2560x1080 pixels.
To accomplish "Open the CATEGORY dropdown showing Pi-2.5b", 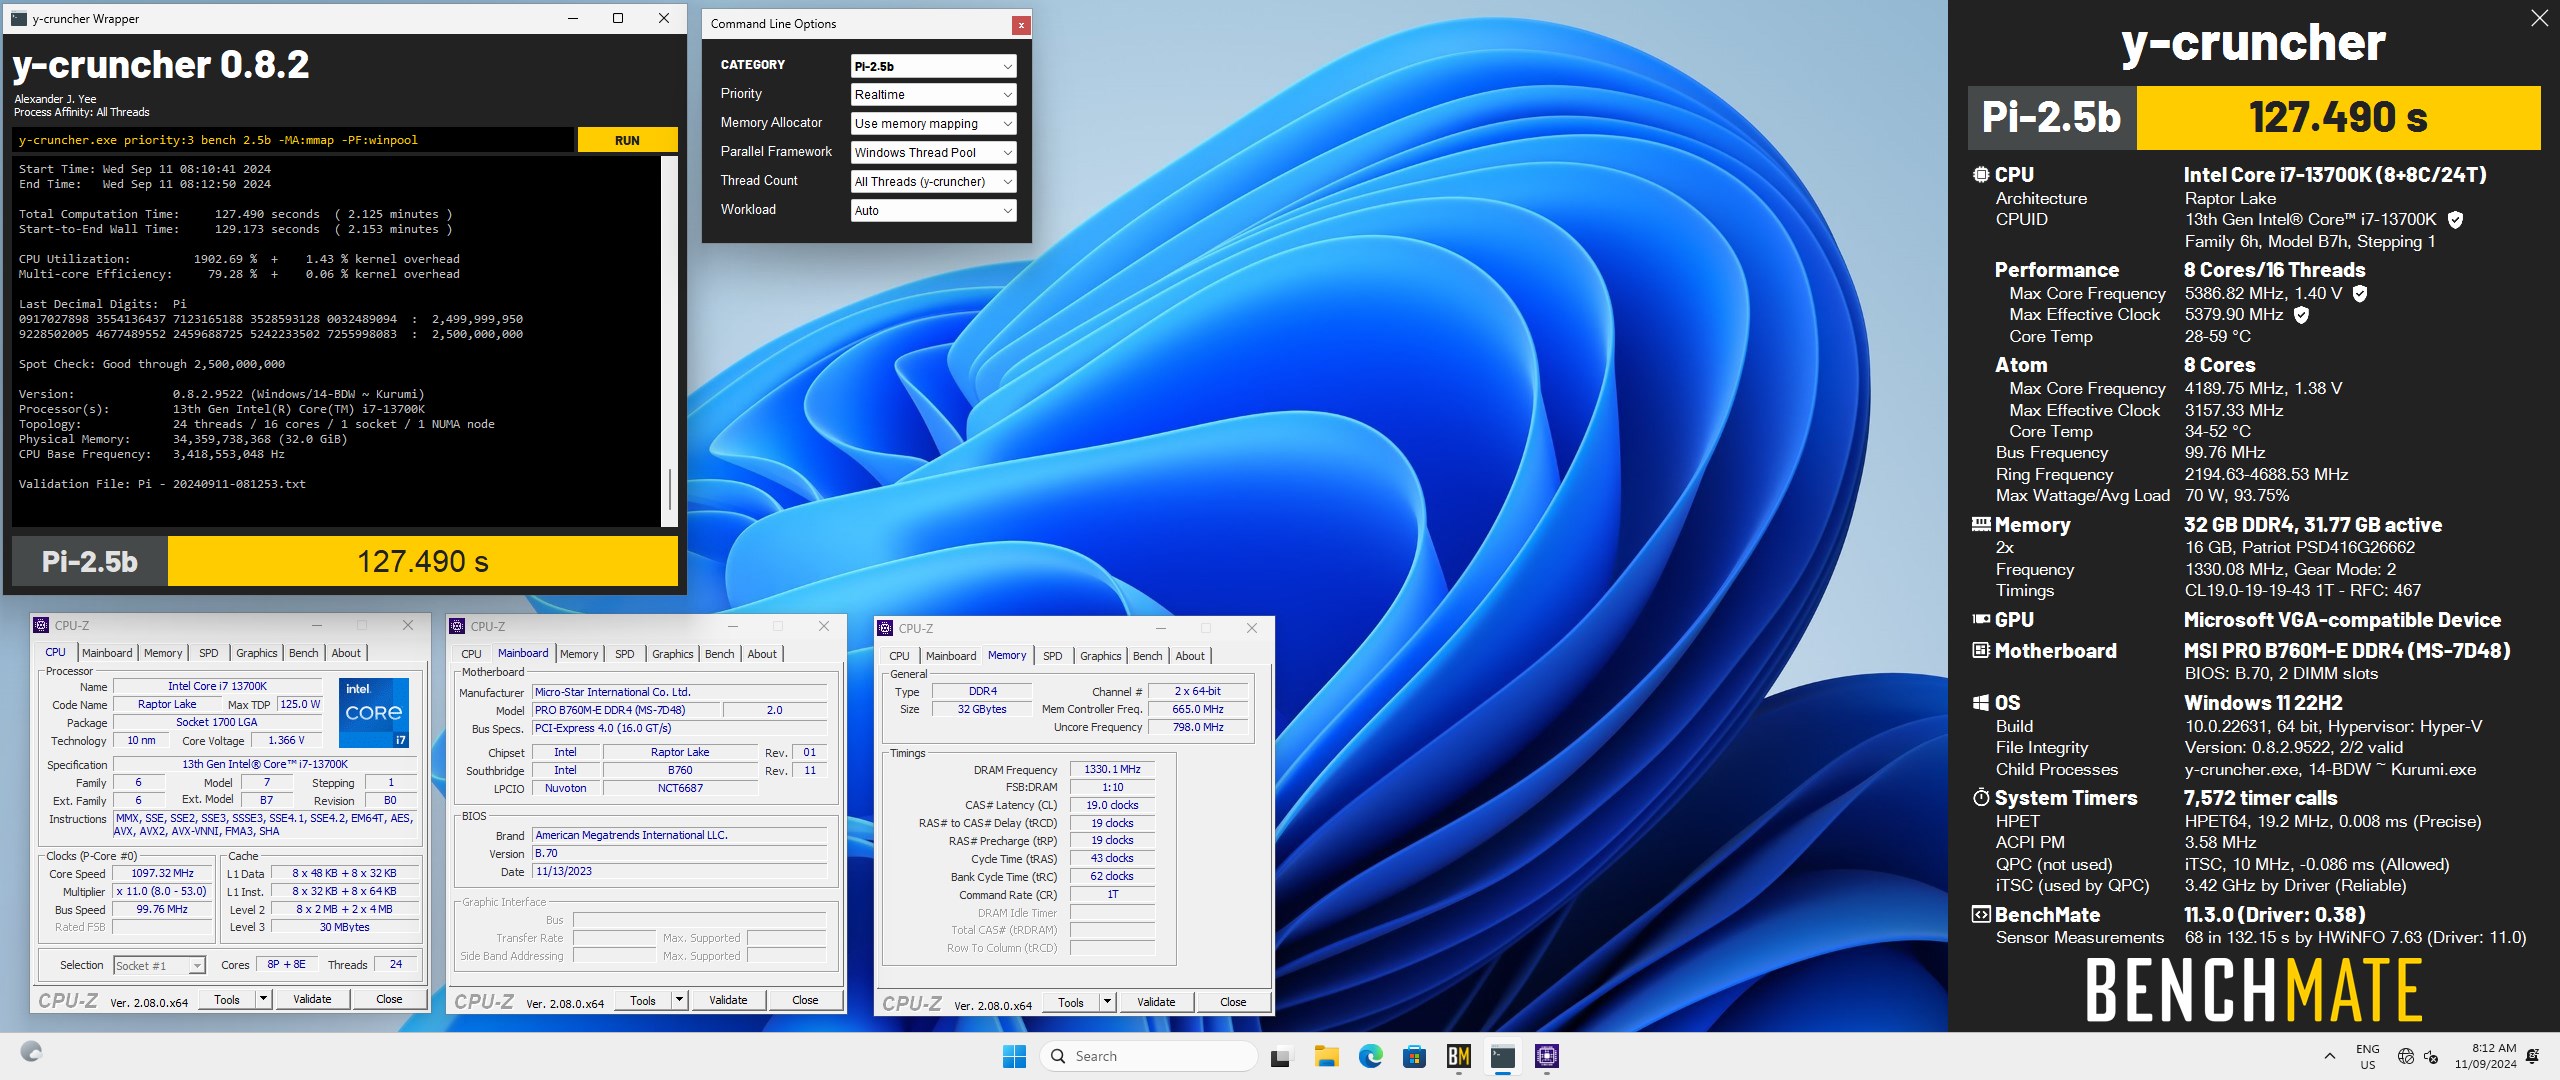I will pos(933,66).
